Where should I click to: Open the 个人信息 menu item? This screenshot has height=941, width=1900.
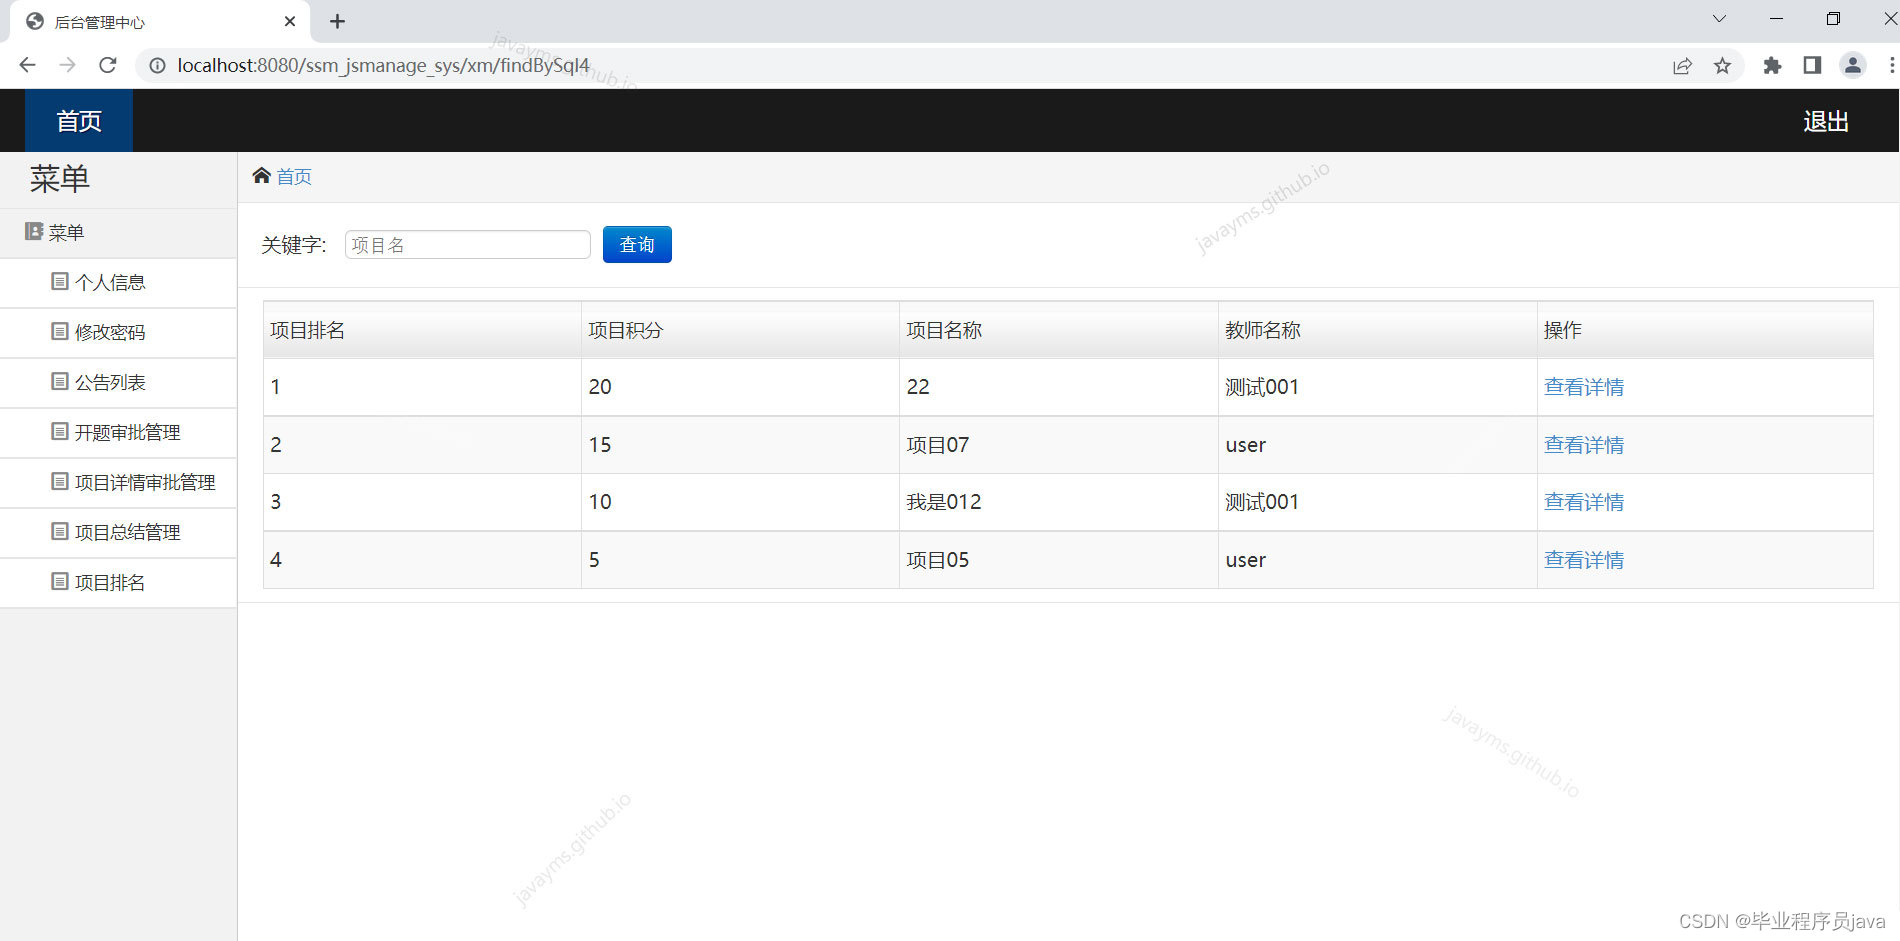click(118, 283)
